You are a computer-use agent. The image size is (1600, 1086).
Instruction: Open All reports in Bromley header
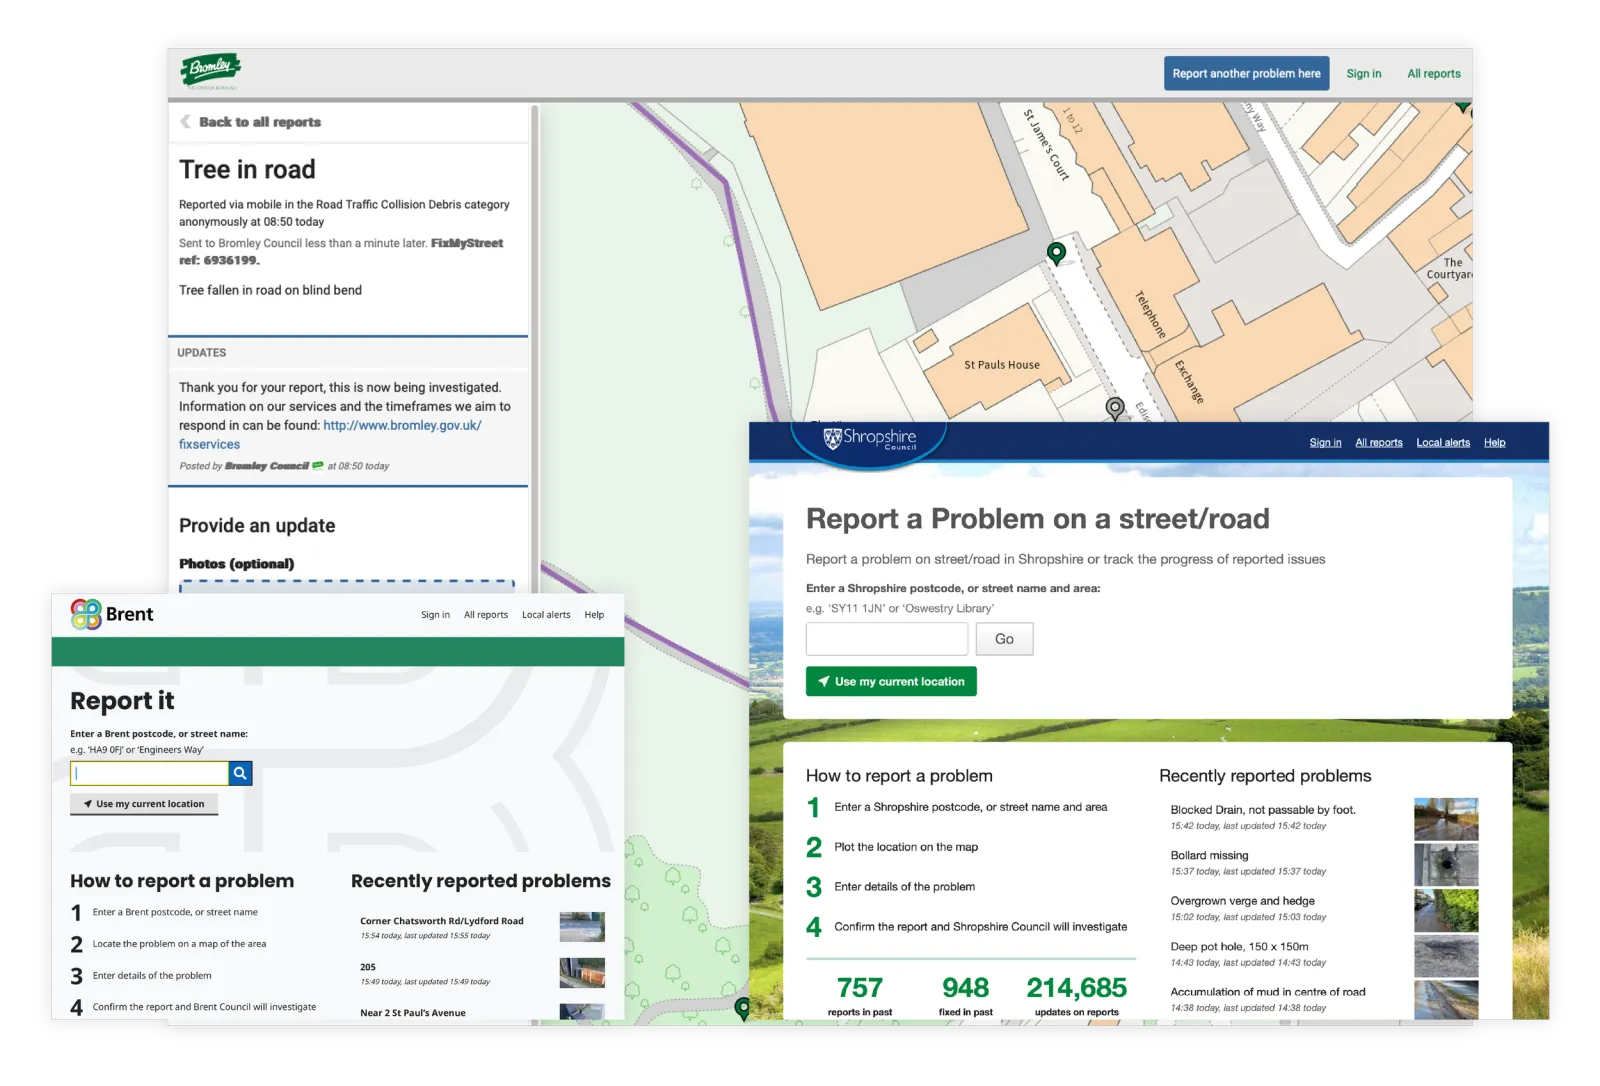tap(1433, 74)
